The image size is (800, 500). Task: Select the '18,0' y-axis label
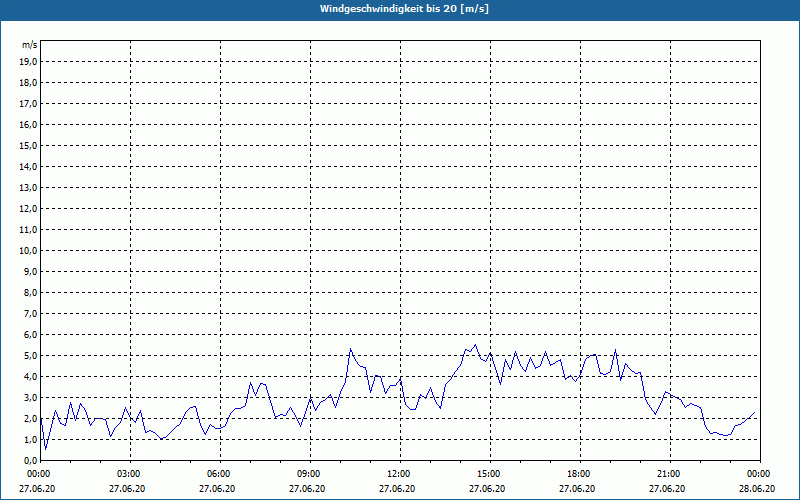(x=28, y=83)
